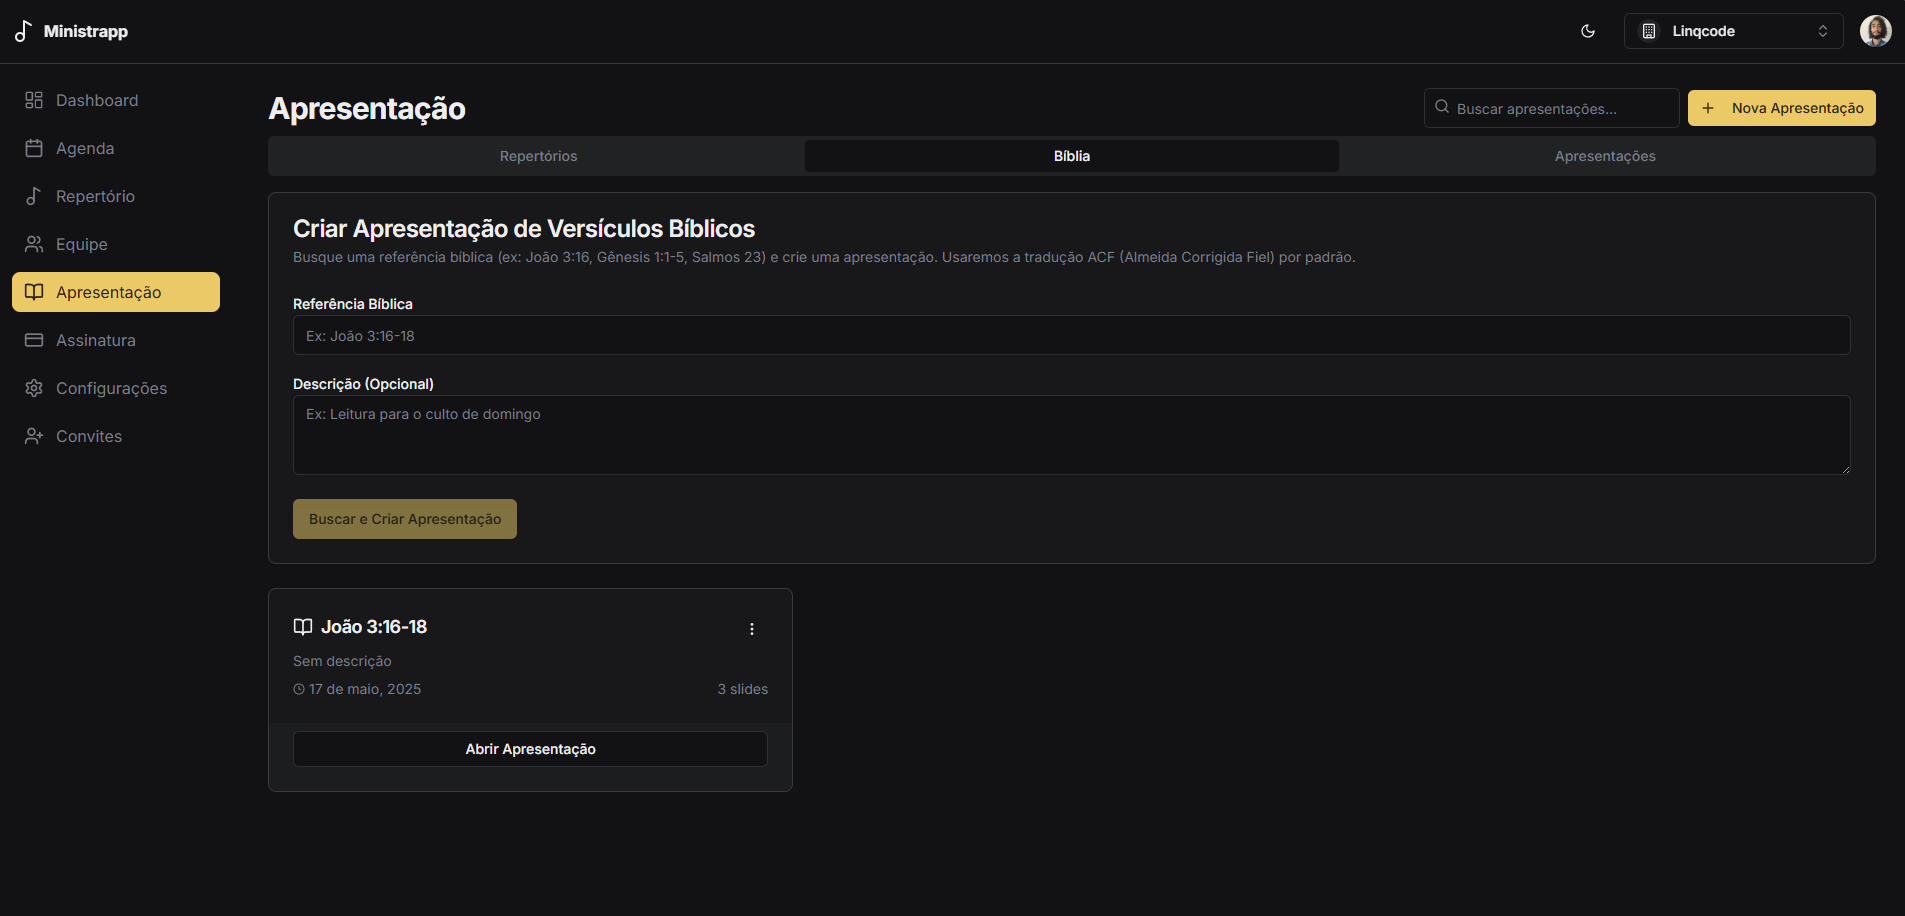This screenshot has height=916, width=1905.
Task: Focus the Referência Bíblica input field
Action: pos(1071,336)
